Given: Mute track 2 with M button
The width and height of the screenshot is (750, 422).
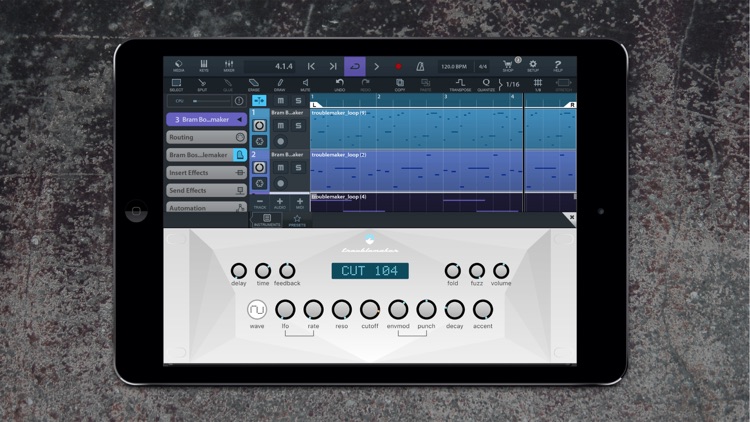Looking at the screenshot, I should (x=281, y=167).
